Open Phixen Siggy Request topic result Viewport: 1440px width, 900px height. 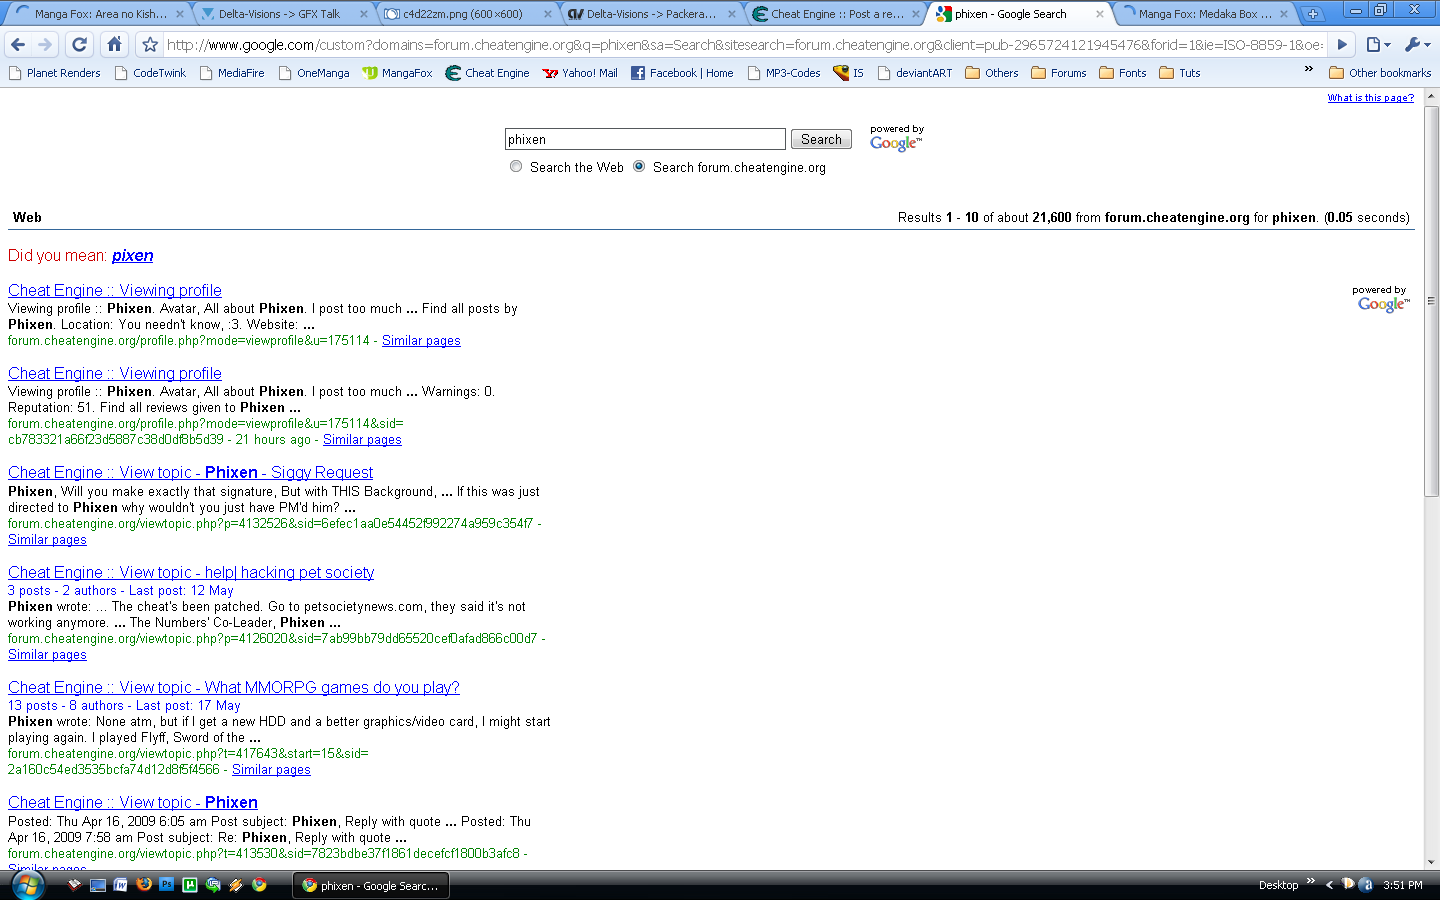click(190, 472)
